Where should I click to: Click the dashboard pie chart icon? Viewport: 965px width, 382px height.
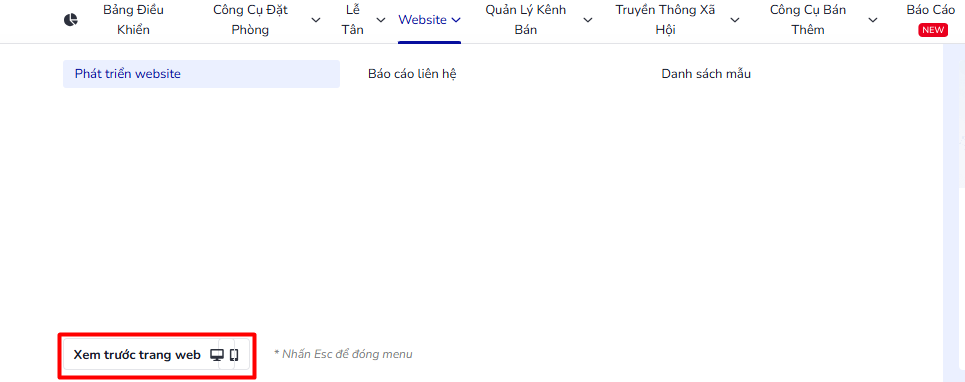click(x=71, y=20)
